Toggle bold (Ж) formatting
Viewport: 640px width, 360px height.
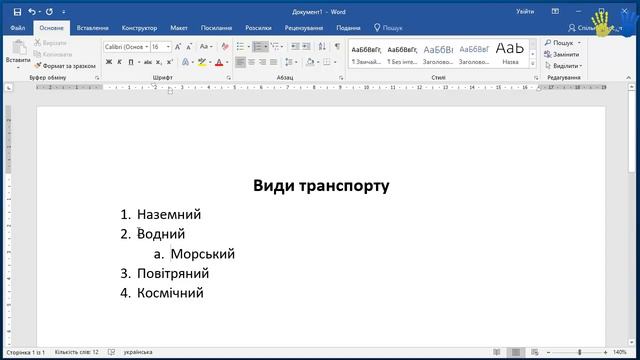[x=109, y=62]
